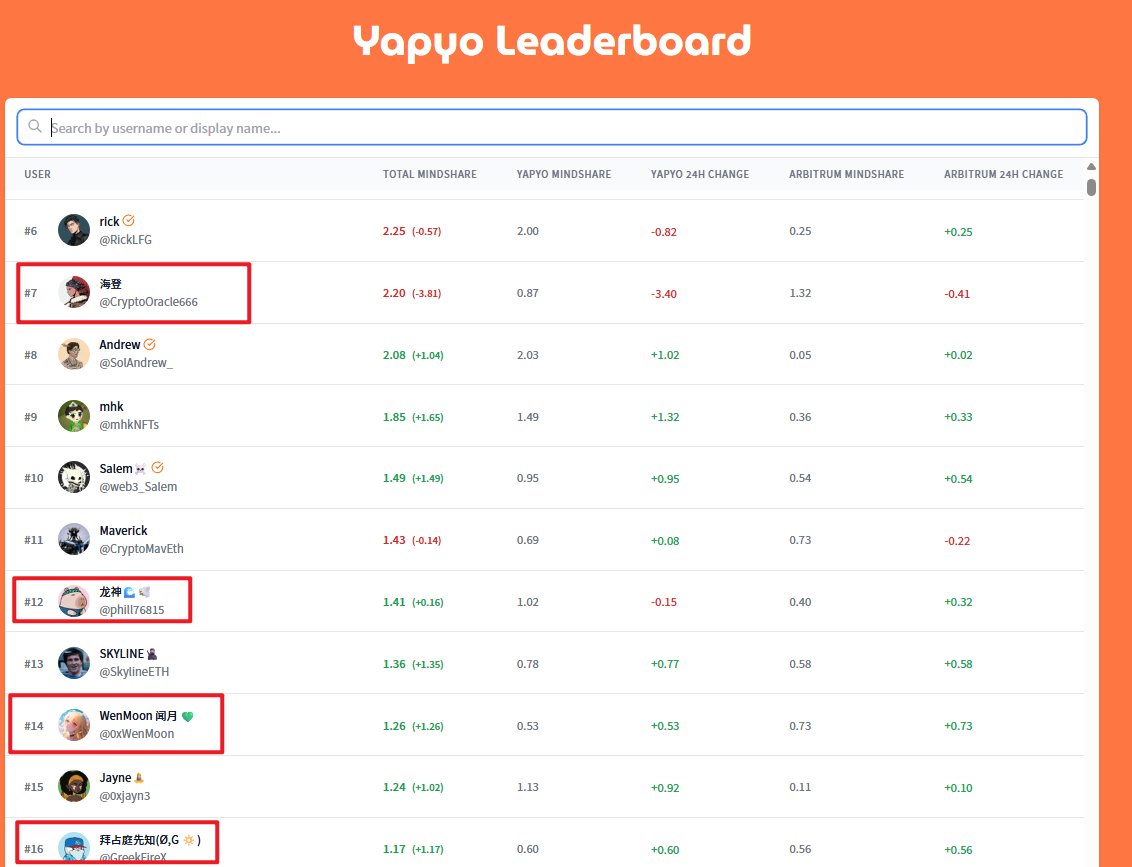Open the @0xjayn3 handle link
This screenshot has width=1132, height=867.
[x=125, y=796]
